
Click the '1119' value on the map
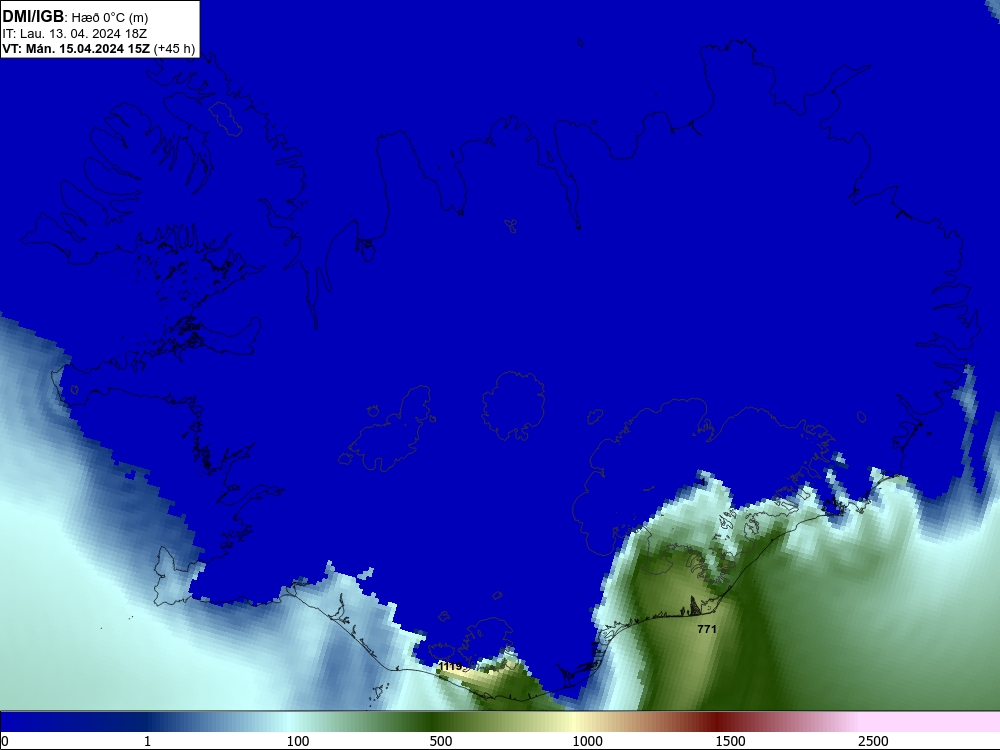coord(450,666)
